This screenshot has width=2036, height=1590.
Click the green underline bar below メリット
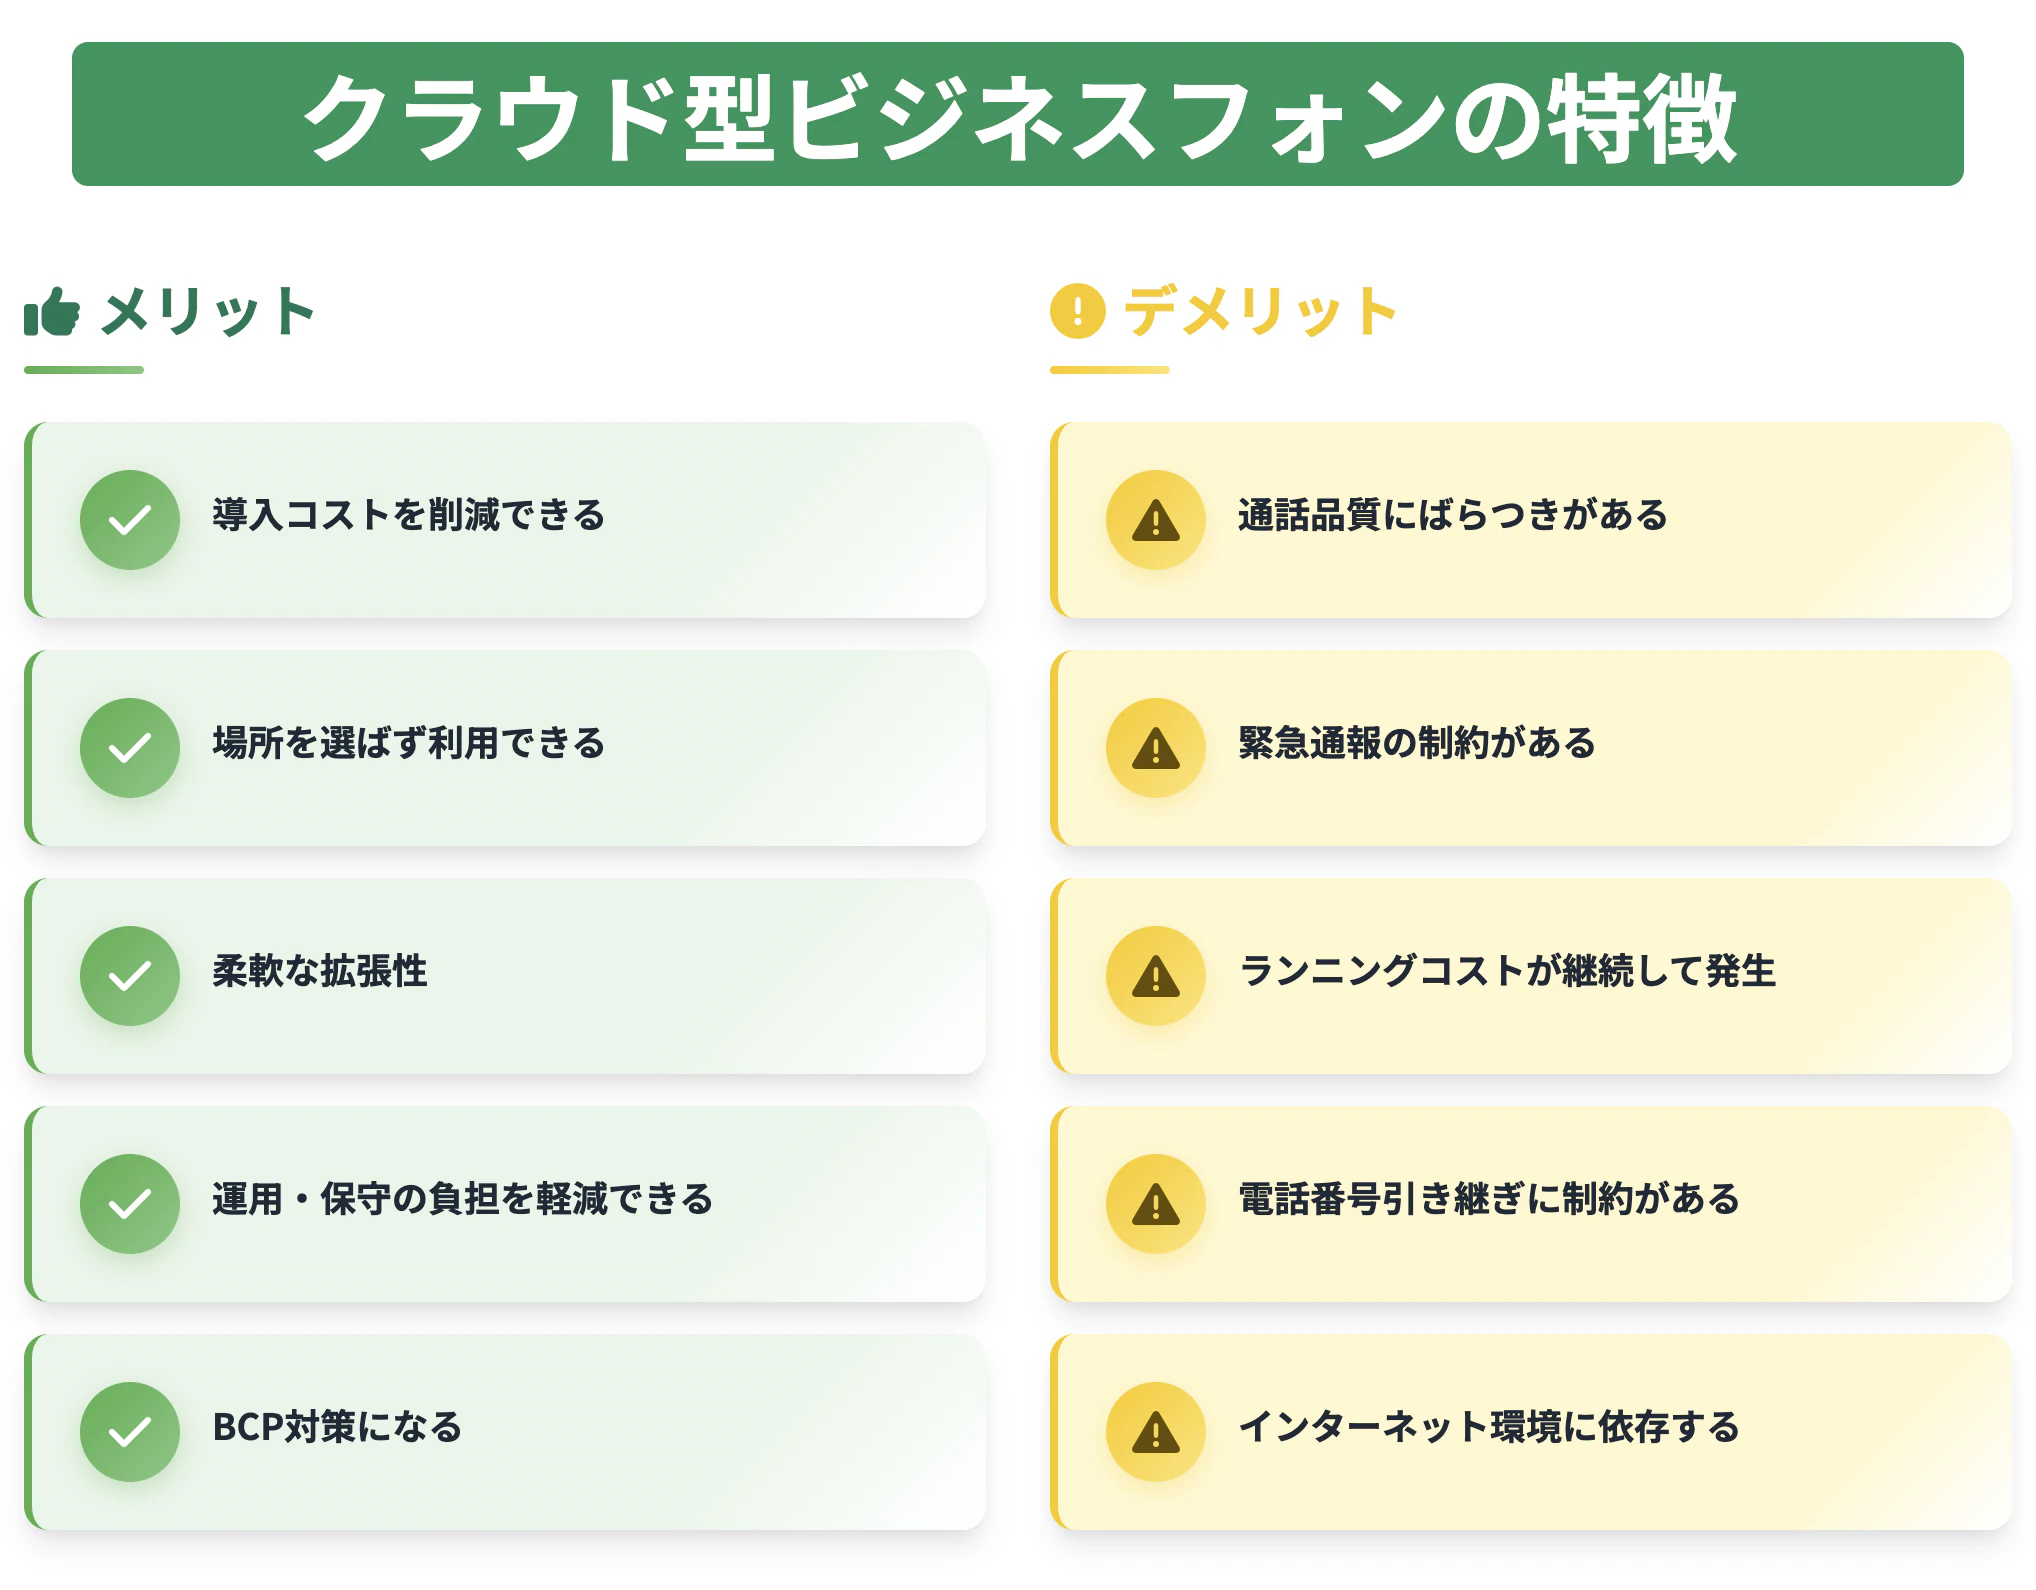84,370
